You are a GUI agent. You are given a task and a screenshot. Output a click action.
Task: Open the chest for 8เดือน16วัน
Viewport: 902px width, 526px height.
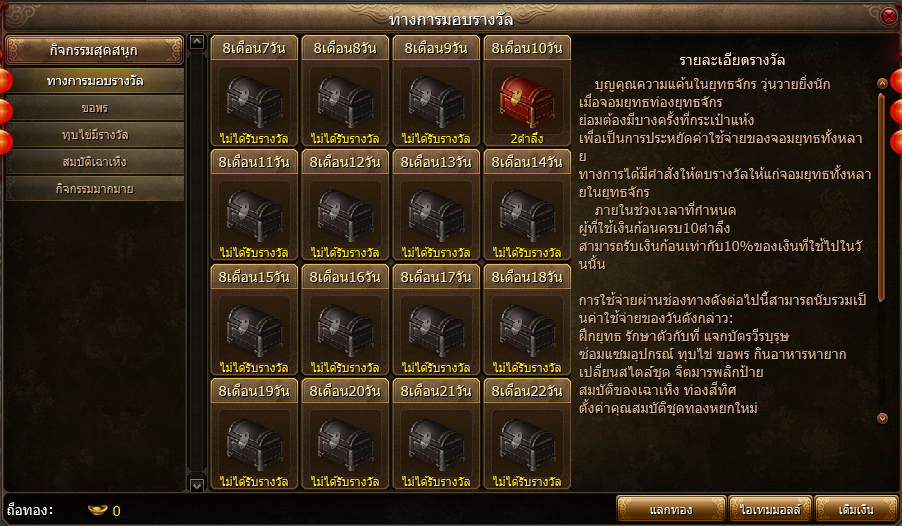tap(345, 330)
